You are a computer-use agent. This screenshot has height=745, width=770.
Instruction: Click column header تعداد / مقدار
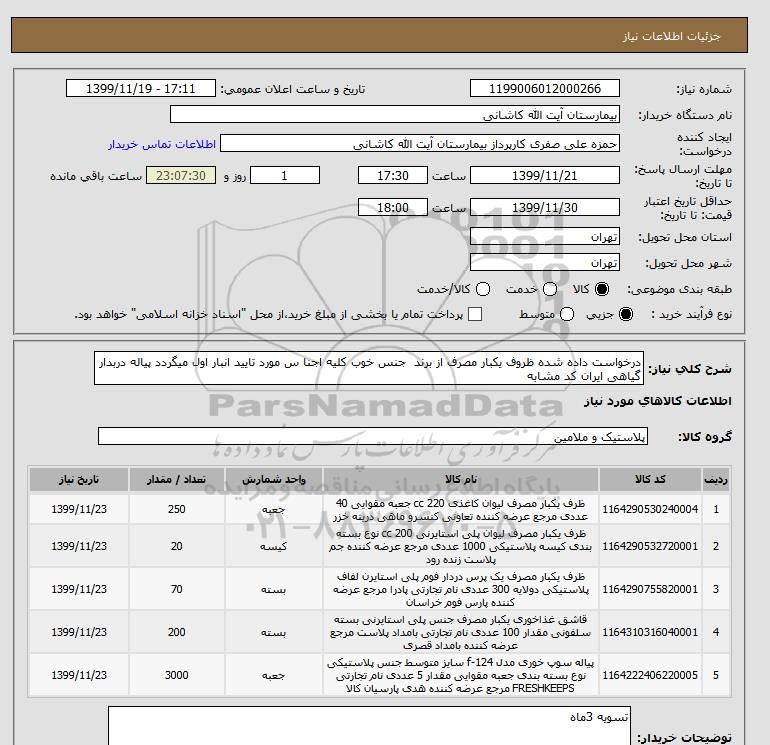[x=177, y=479]
